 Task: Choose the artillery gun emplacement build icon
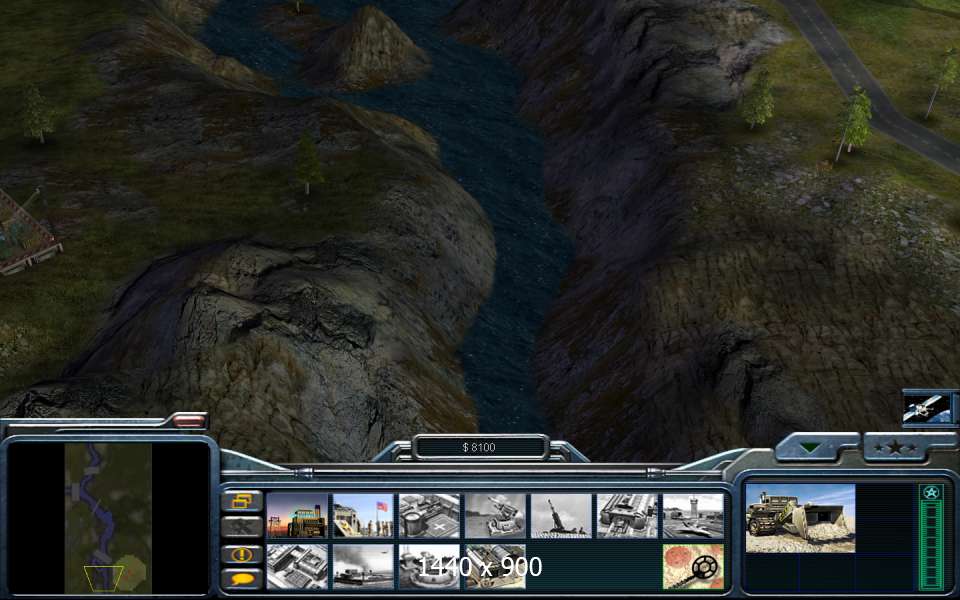pos(561,516)
